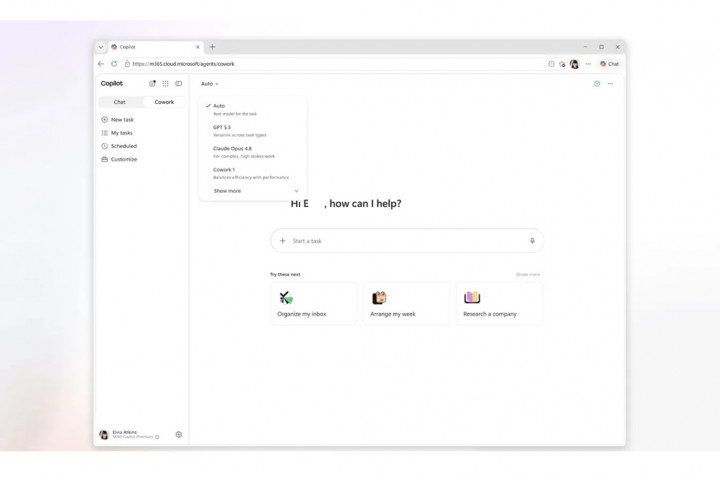Click the new chat compose icon beside Copilot
720x478 pixels.
click(152, 84)
